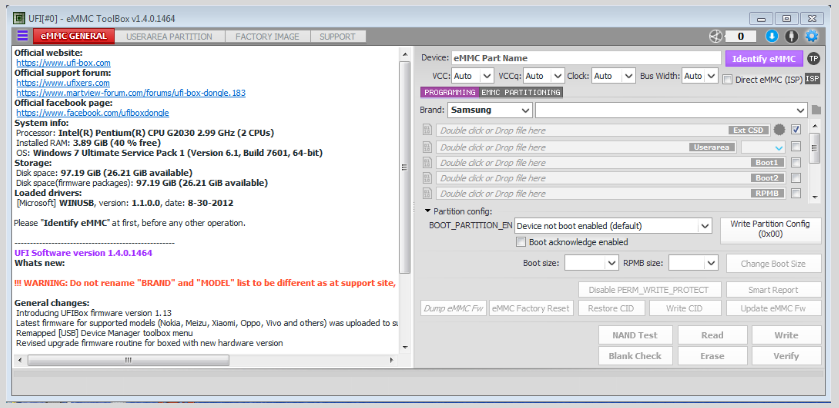Switch to eMMC GENERAL tab
Image resolution: width=839 pixels, height=408 pixels.
[x=74, y=36]
